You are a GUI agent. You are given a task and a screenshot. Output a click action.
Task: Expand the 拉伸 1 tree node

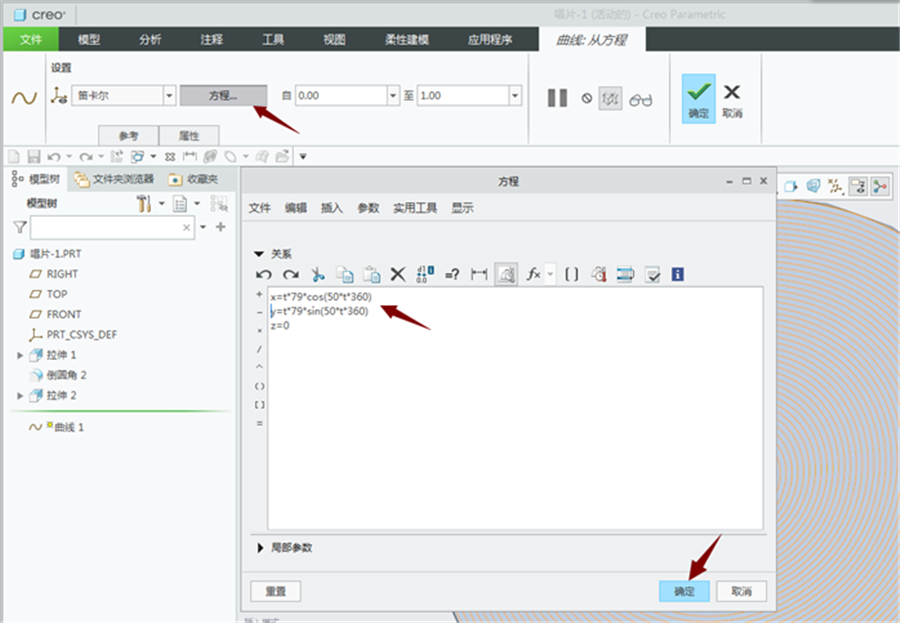pos(20,355)
